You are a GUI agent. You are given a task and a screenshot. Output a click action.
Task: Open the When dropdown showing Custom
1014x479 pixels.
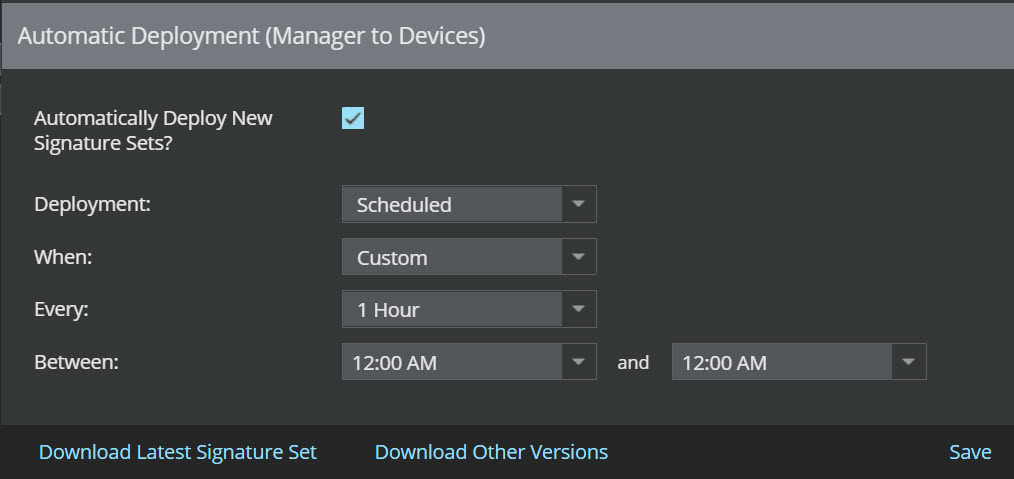pyautogui.click(x=469, y=257)
